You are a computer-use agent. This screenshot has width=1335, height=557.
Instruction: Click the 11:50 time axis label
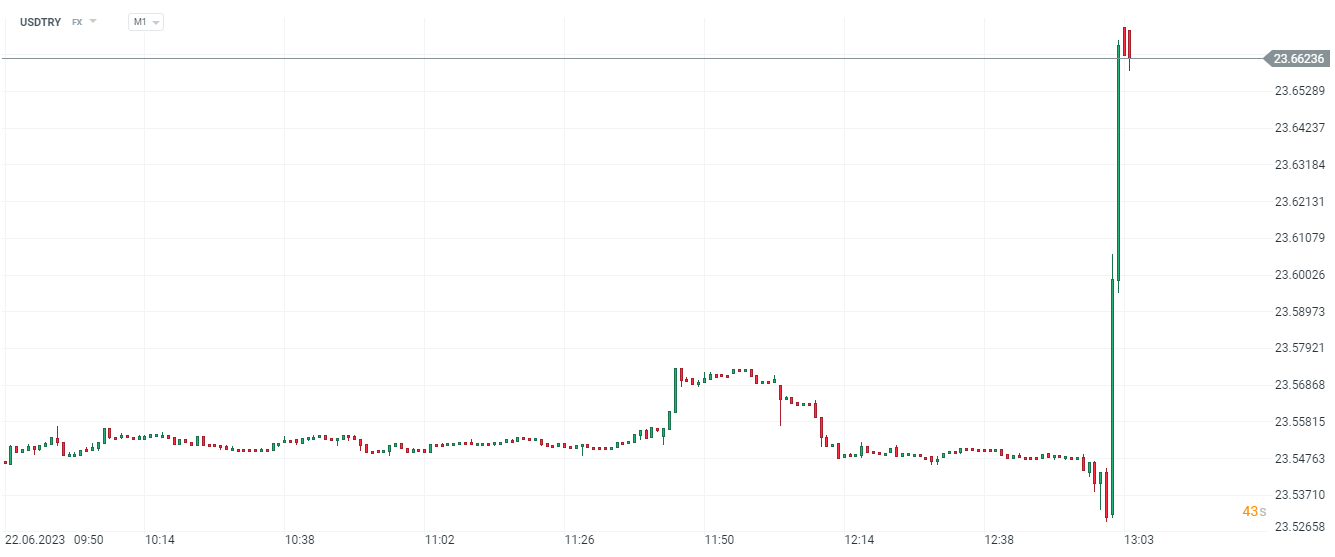(x=719, y=540)
